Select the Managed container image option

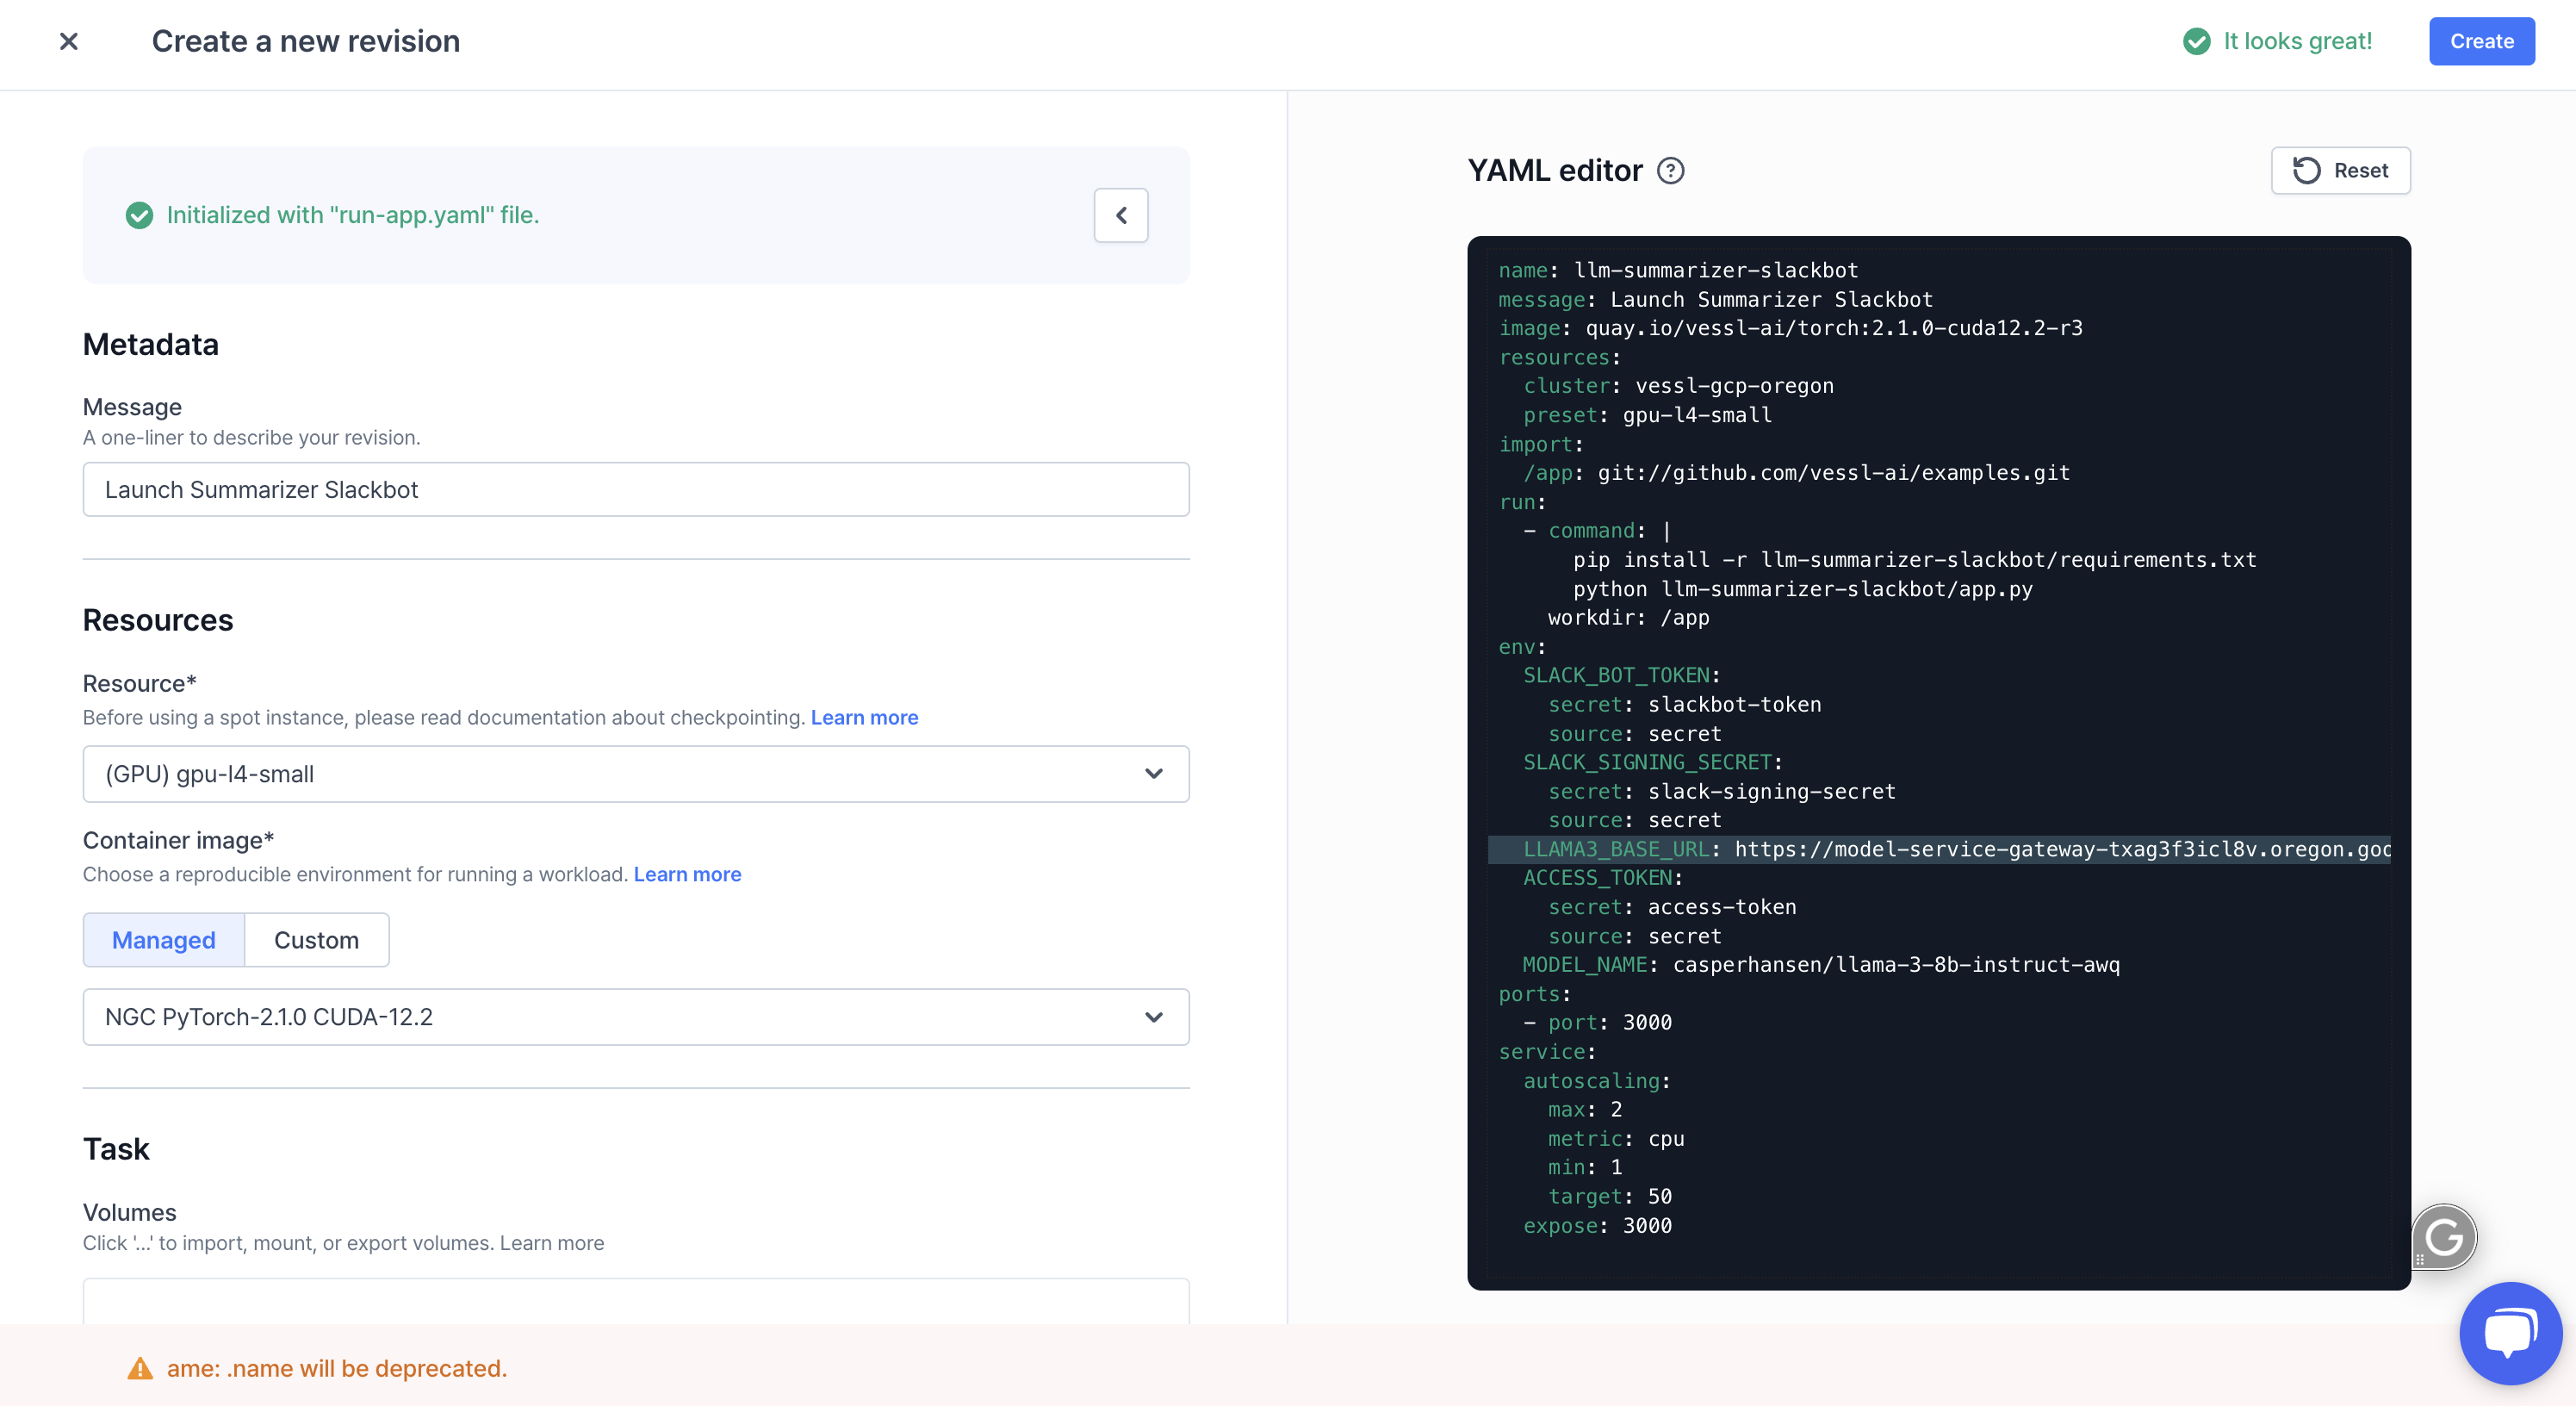pos(164,940)
